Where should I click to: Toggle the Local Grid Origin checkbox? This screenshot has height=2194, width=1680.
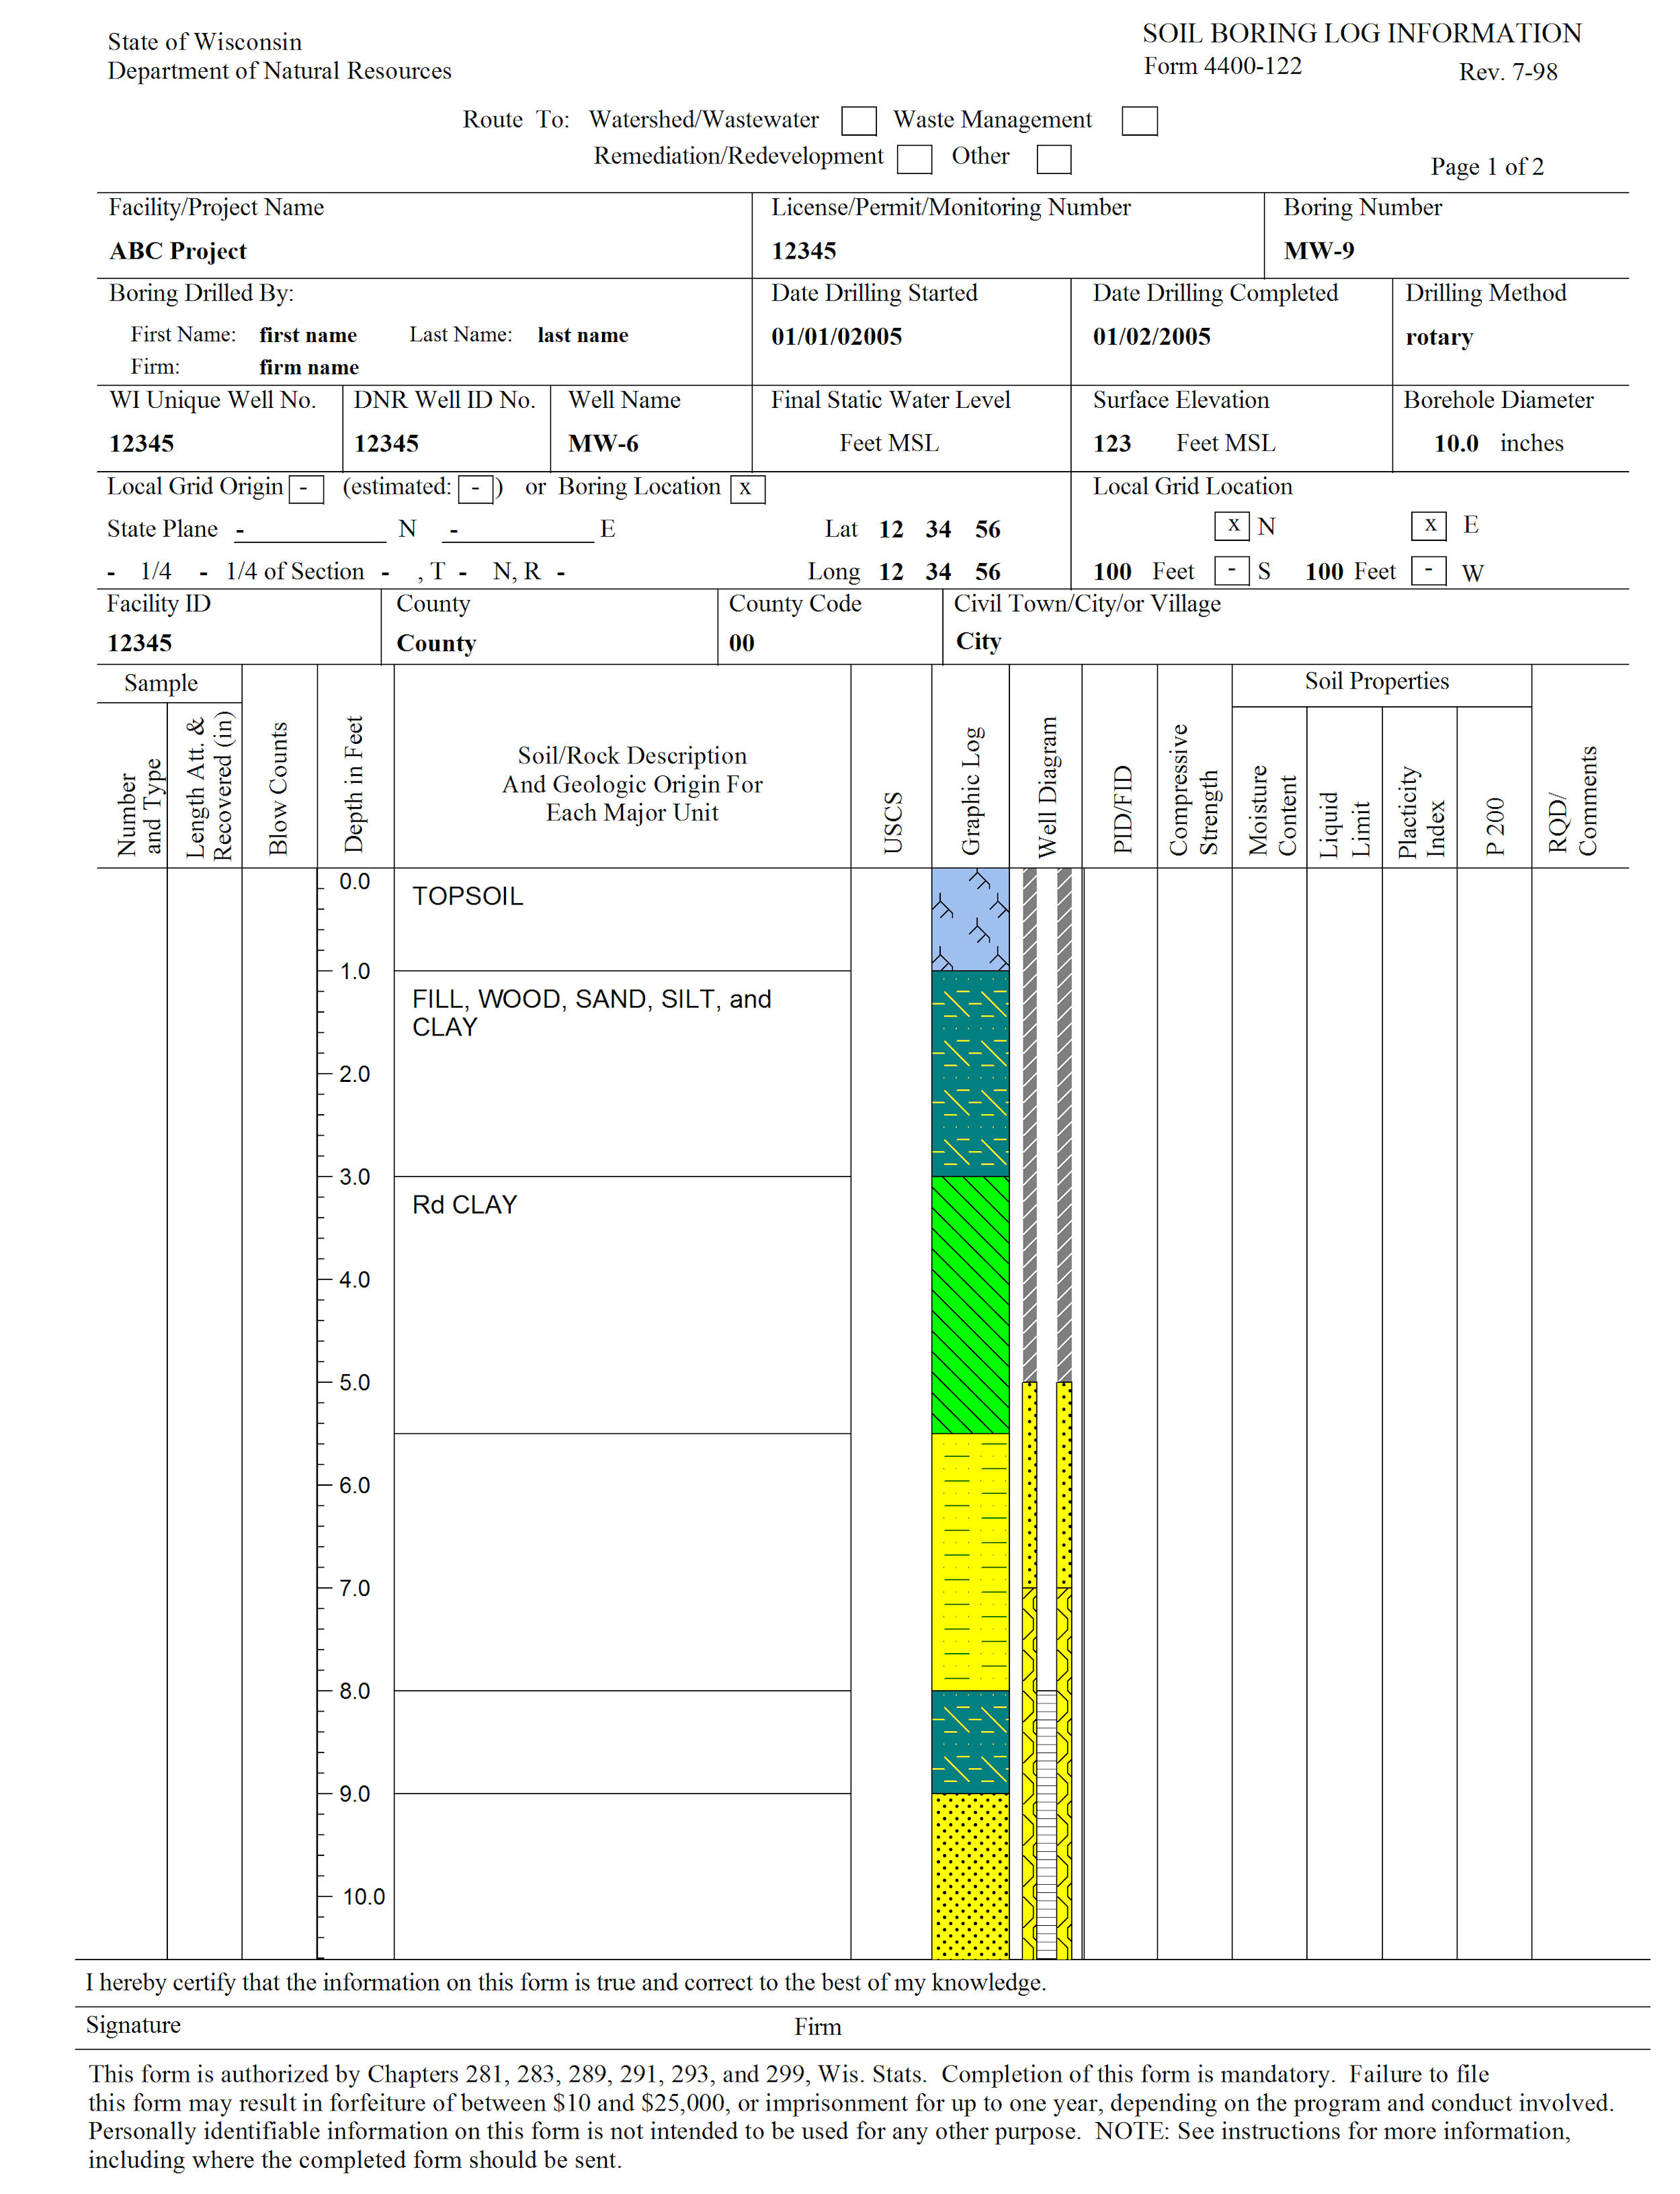305,489
